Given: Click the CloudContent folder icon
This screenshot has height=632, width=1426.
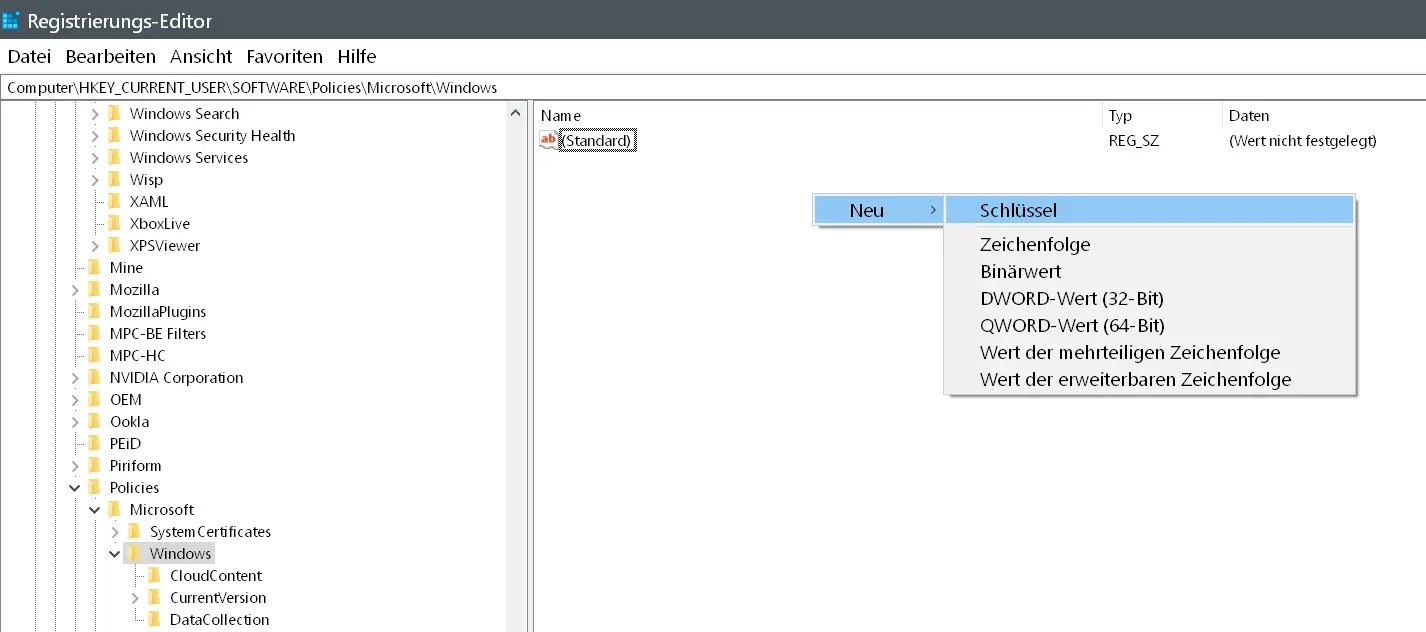Looking at the screenshot, I should pyautogui.click(x=154, y=576).
